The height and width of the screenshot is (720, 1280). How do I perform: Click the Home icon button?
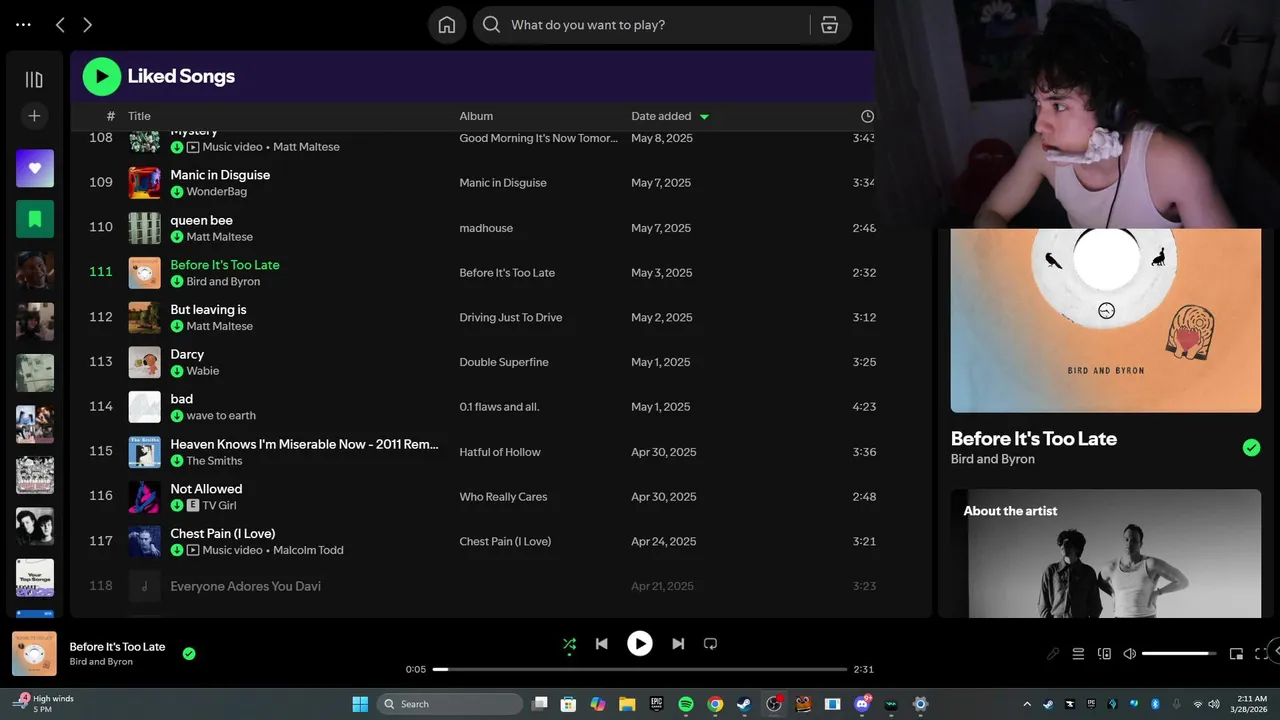pos(447,25)
